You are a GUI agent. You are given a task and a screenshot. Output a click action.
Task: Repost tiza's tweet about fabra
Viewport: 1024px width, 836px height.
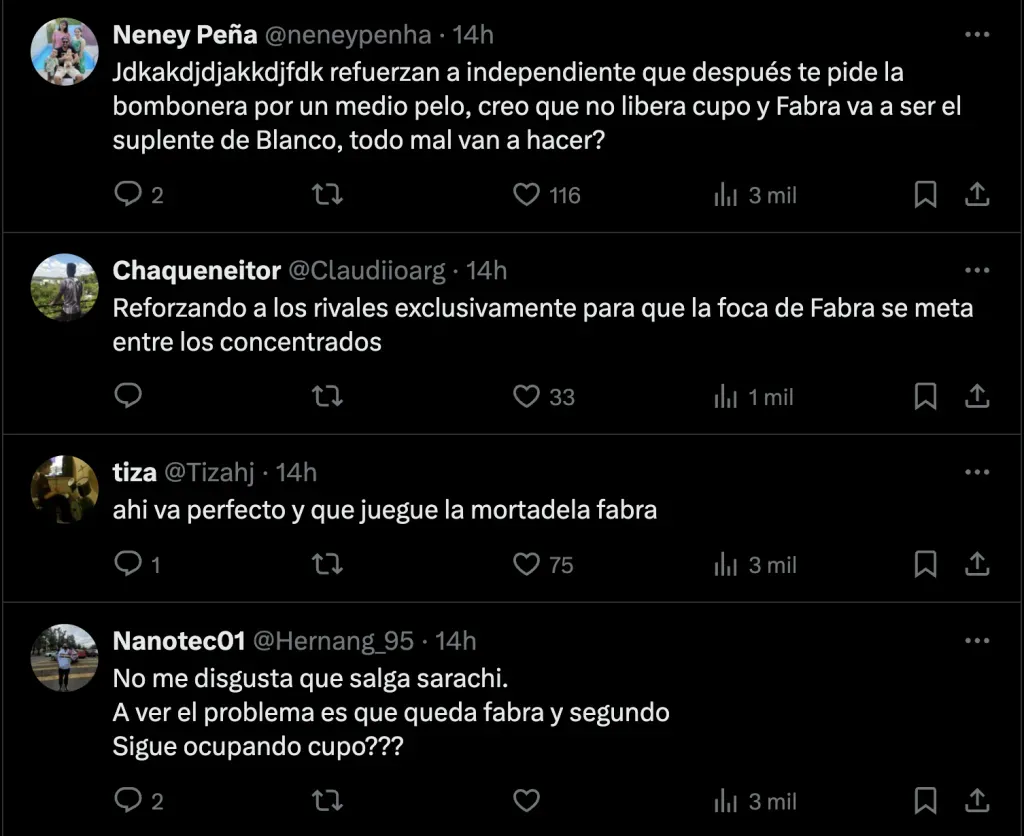(x=327, y=565)
